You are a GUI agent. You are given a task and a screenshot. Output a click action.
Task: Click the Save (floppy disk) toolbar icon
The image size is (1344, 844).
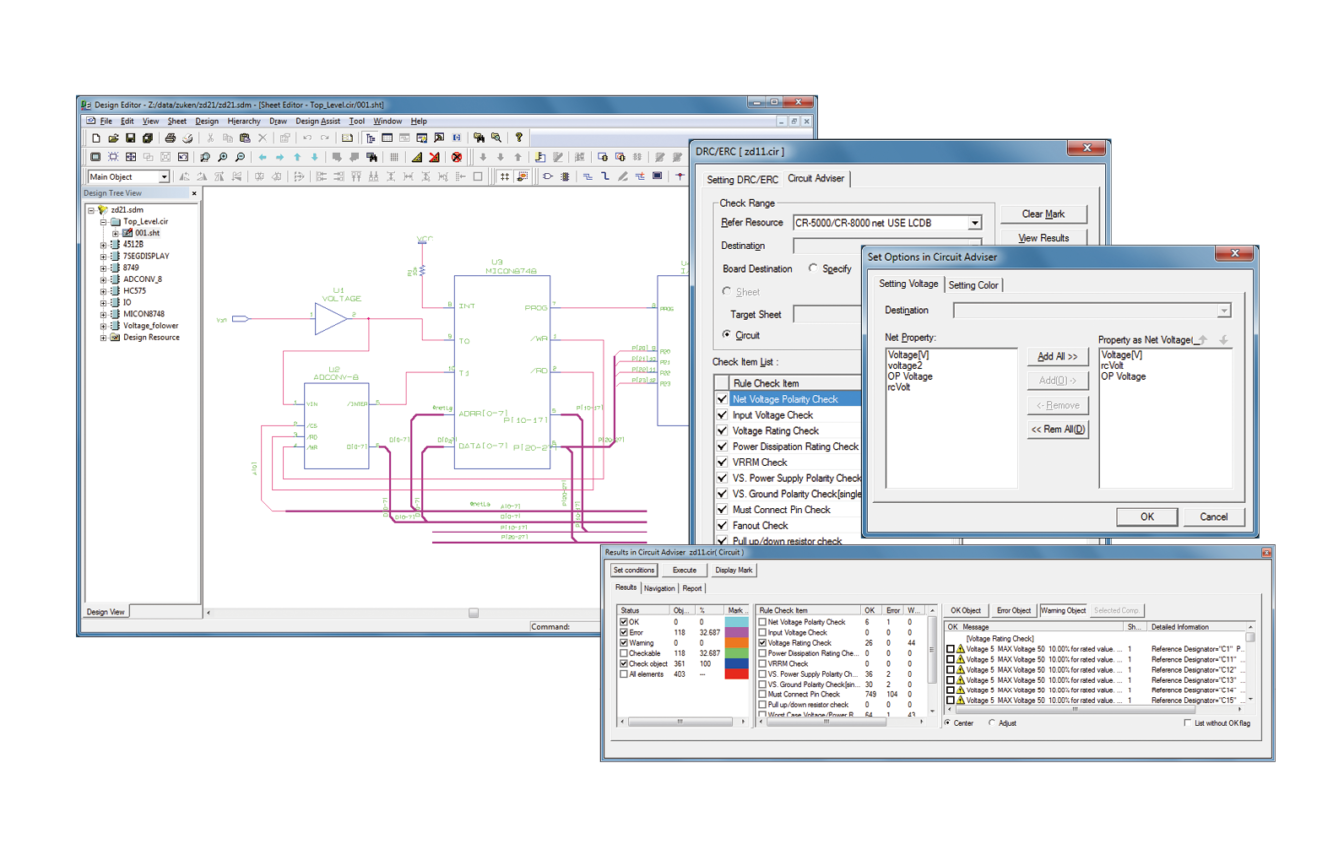tap(130, 138)
